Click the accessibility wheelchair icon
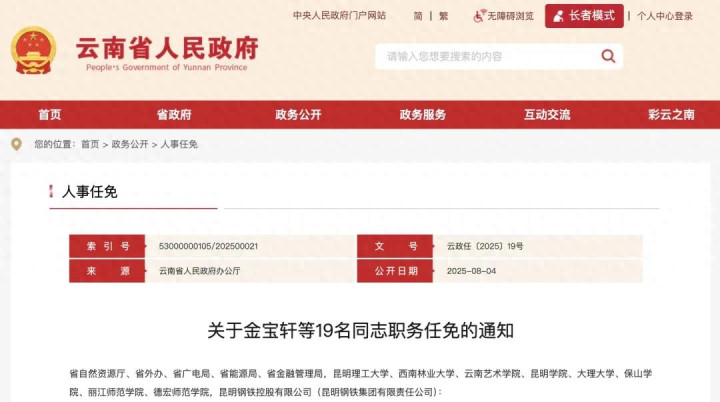The width and height of the screenshot is (720, 402). tap(479, 16)
